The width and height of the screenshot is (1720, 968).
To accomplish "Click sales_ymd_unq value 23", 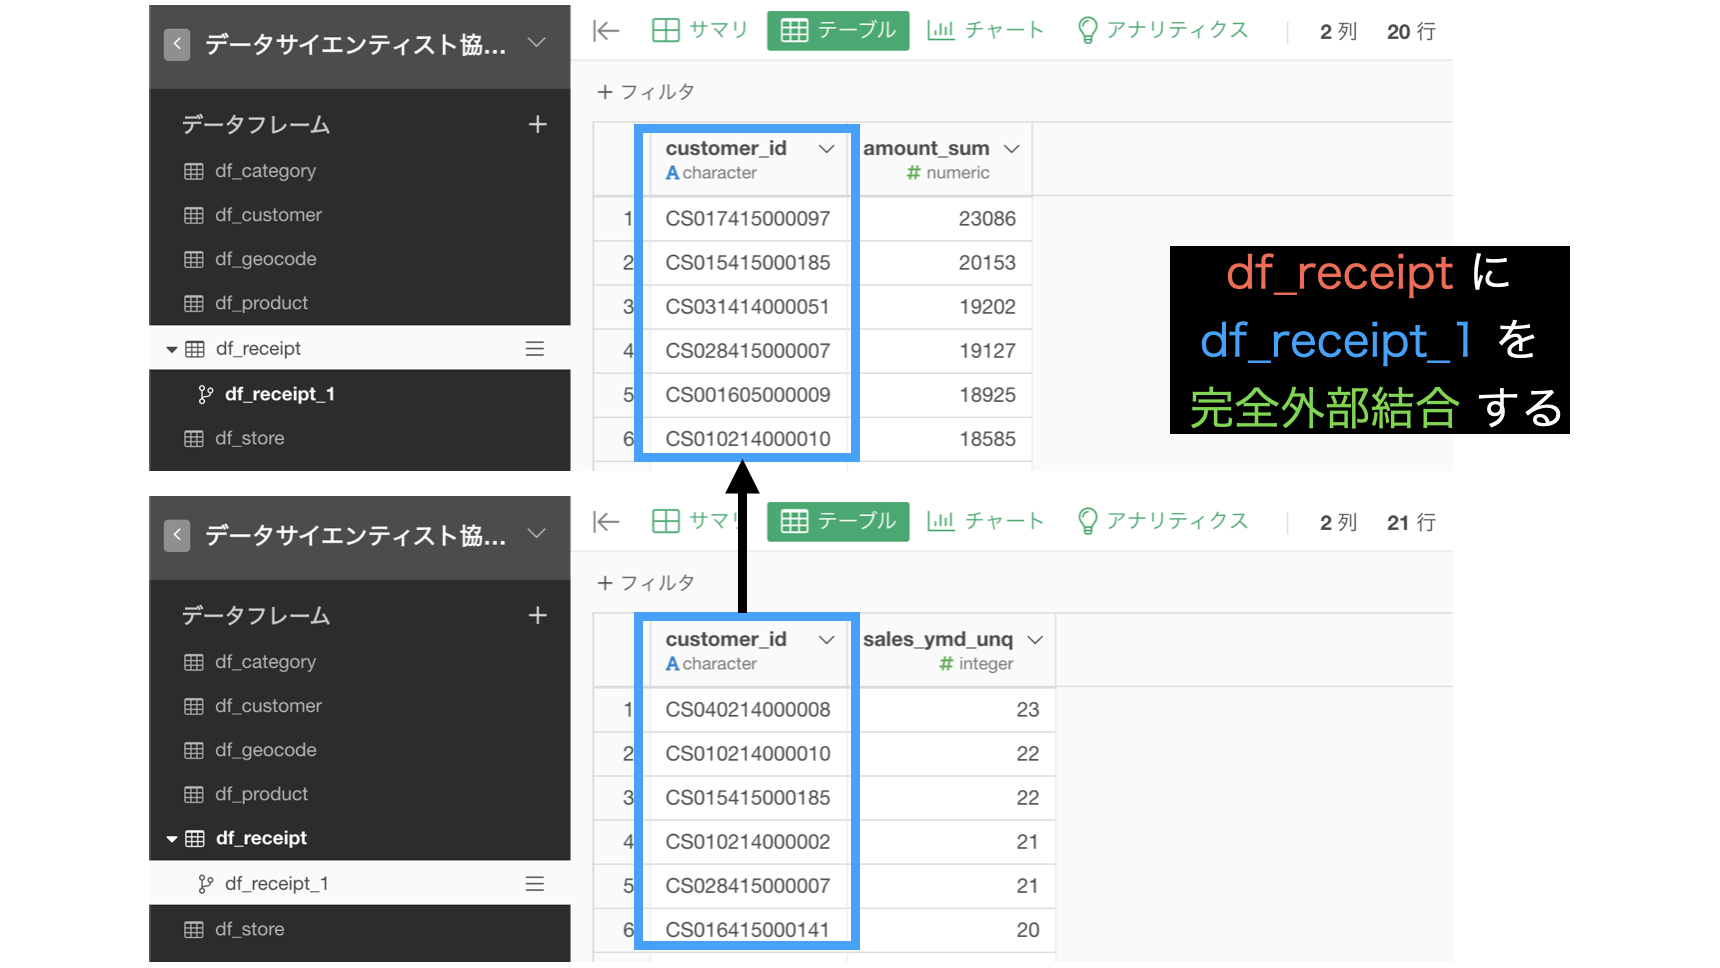I will tap(1028, 710).
